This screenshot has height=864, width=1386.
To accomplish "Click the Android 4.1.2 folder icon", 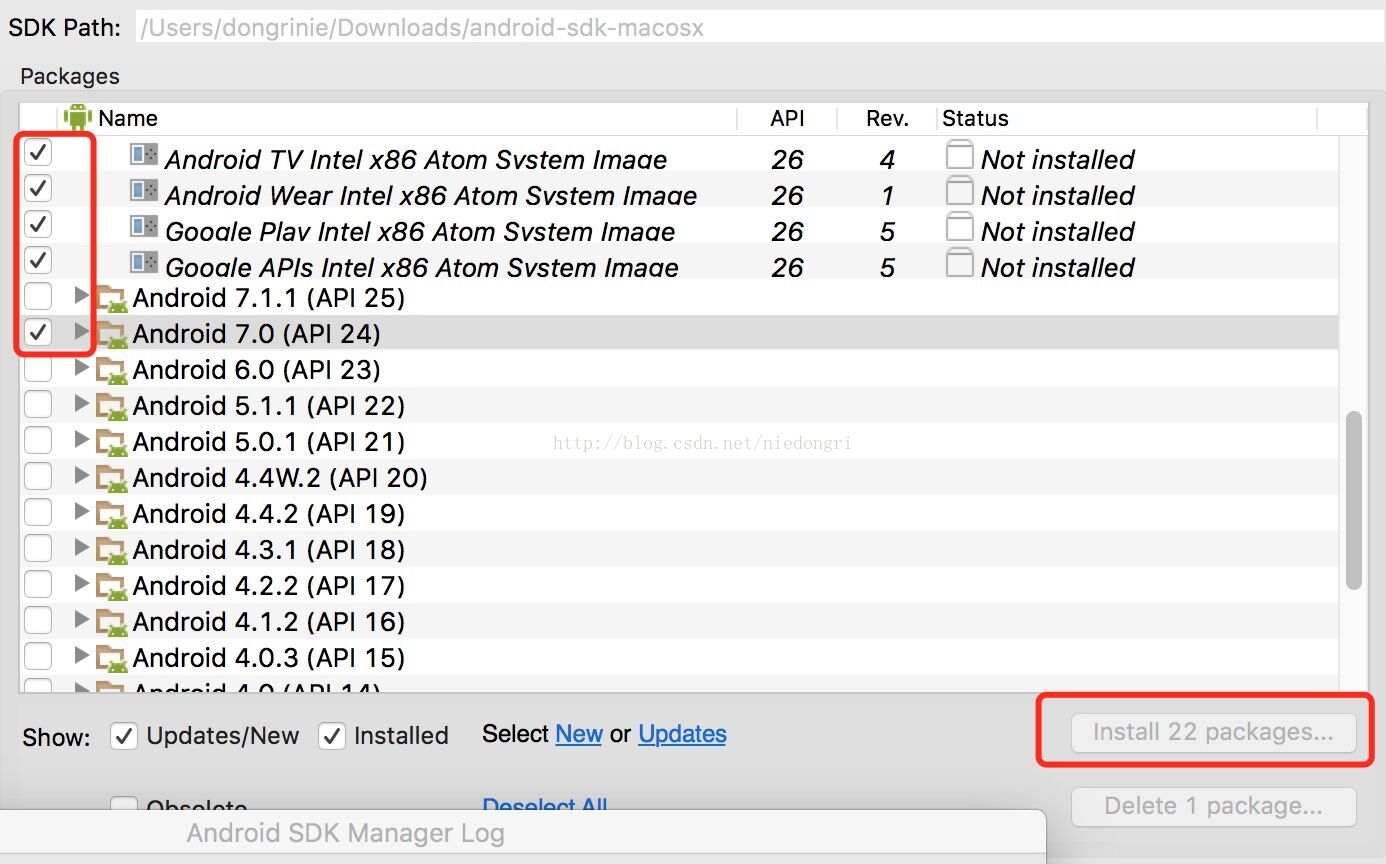I will click(113, 623).
